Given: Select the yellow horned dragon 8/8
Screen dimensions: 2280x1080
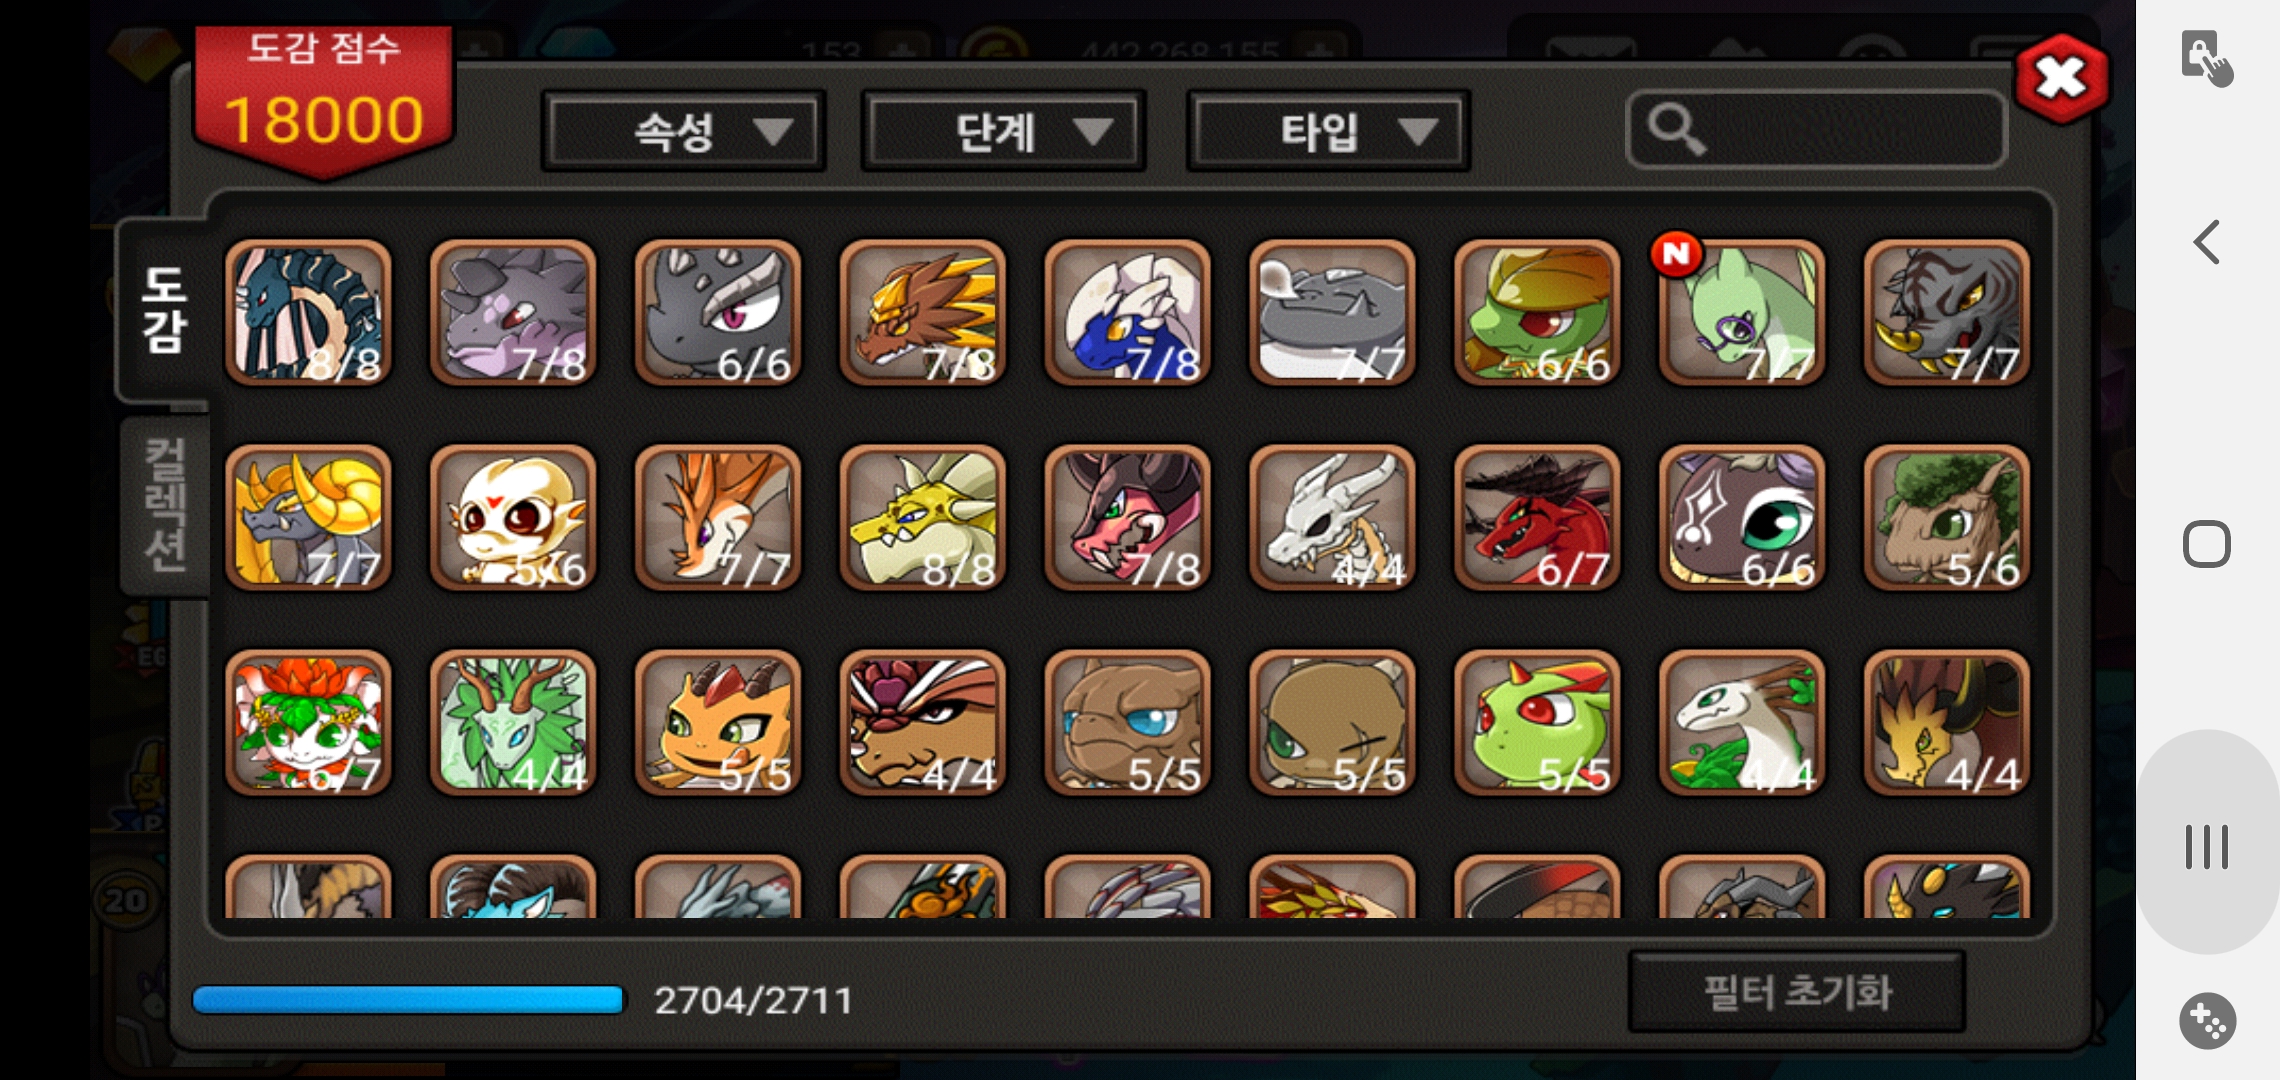Looking at the screenshot, I should (x=922, y=517).
